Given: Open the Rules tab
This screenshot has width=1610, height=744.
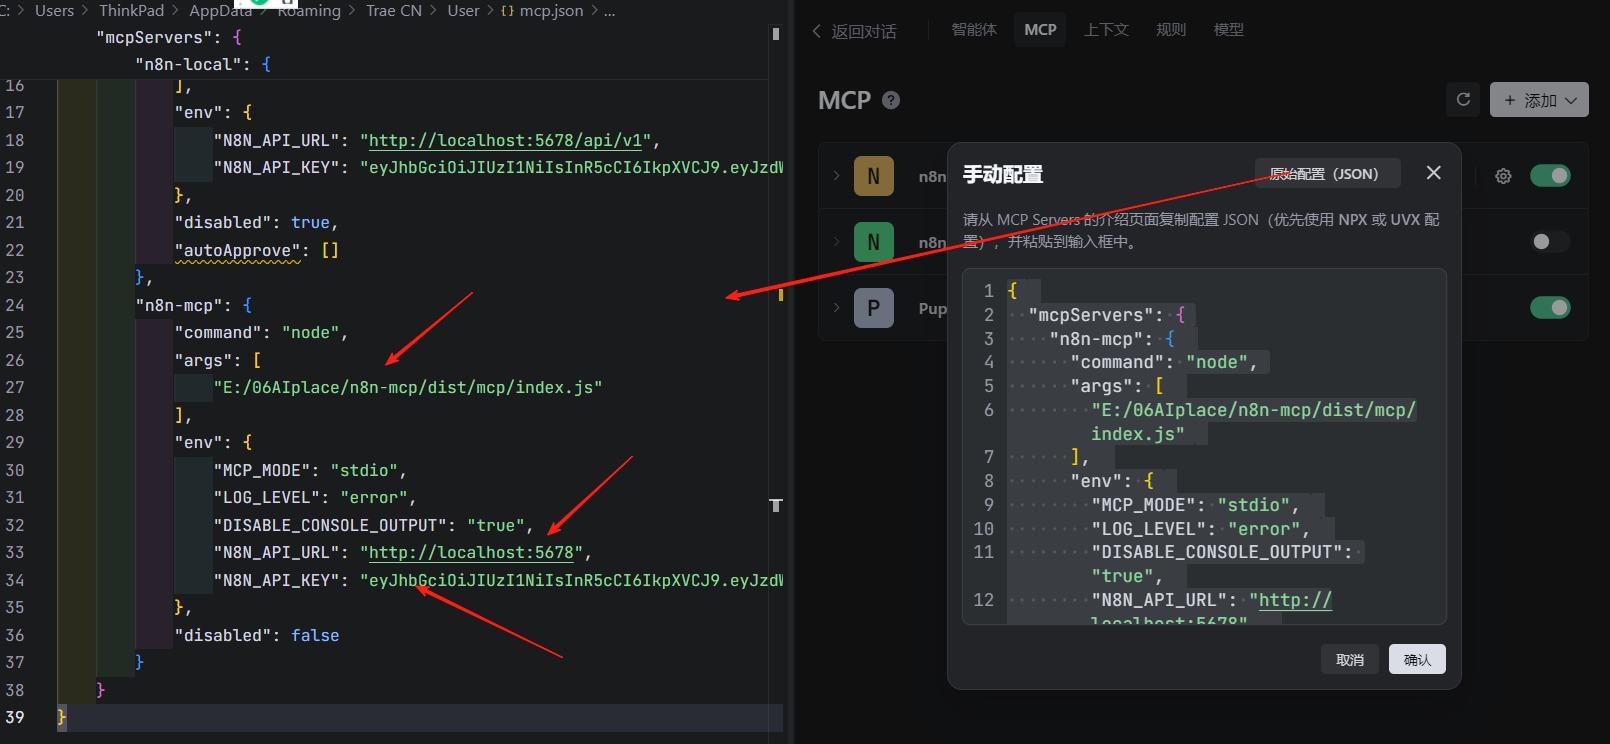Looking at the screenshot, I should point(1171,30).
